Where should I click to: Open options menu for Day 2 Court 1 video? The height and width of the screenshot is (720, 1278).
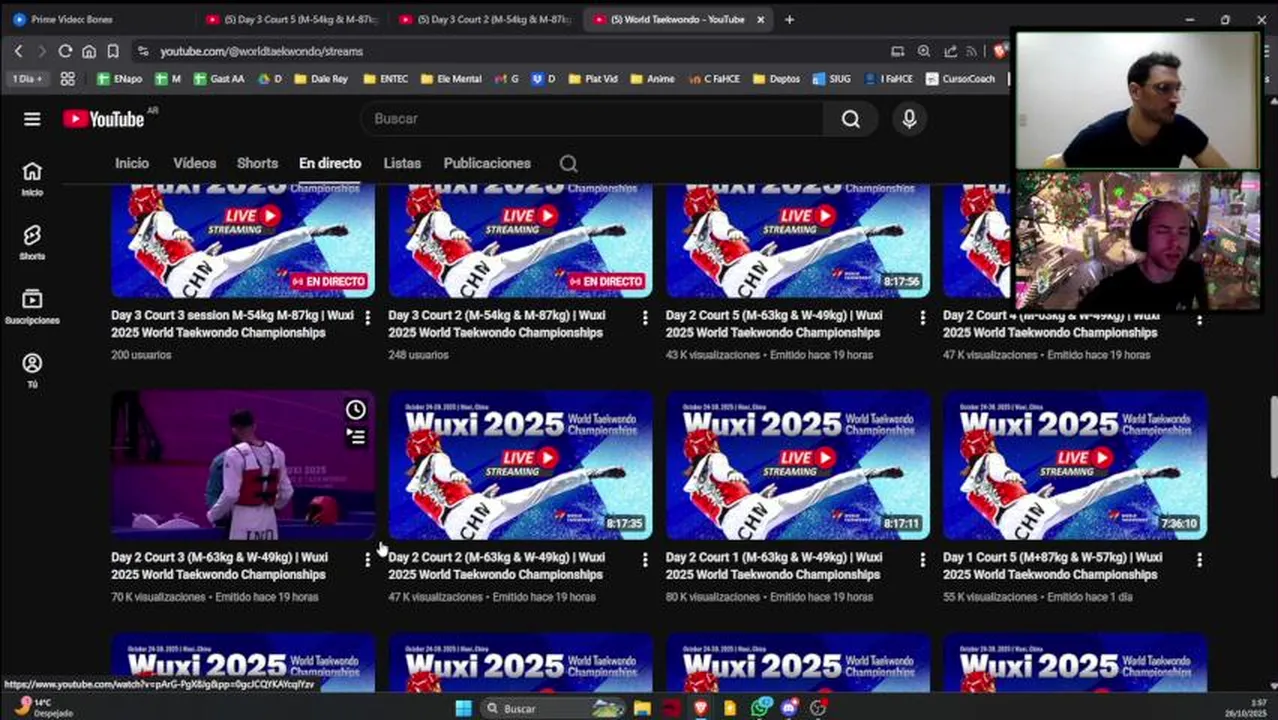922,560
